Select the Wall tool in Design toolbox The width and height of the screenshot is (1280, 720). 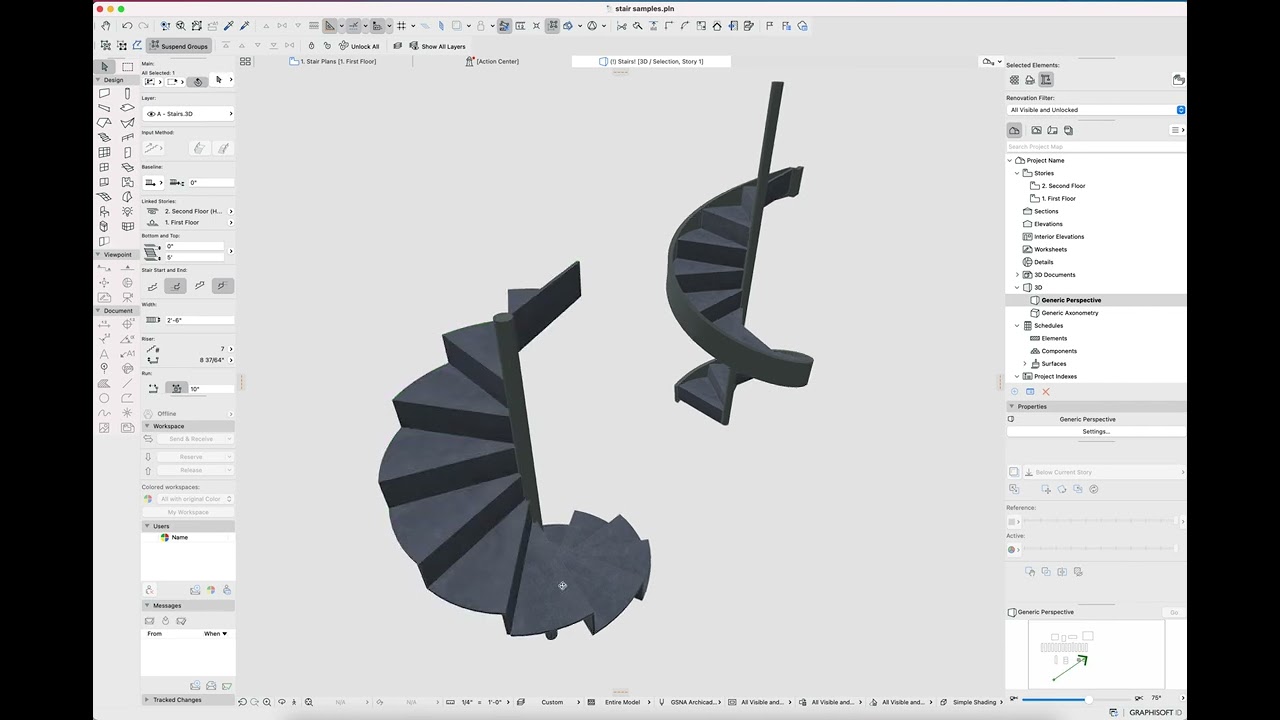coord(104,93)
